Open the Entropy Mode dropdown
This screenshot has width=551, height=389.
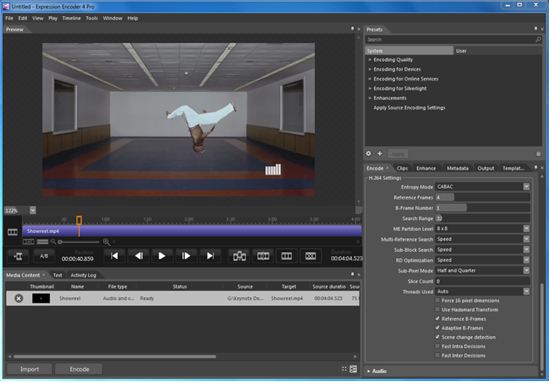526,187
